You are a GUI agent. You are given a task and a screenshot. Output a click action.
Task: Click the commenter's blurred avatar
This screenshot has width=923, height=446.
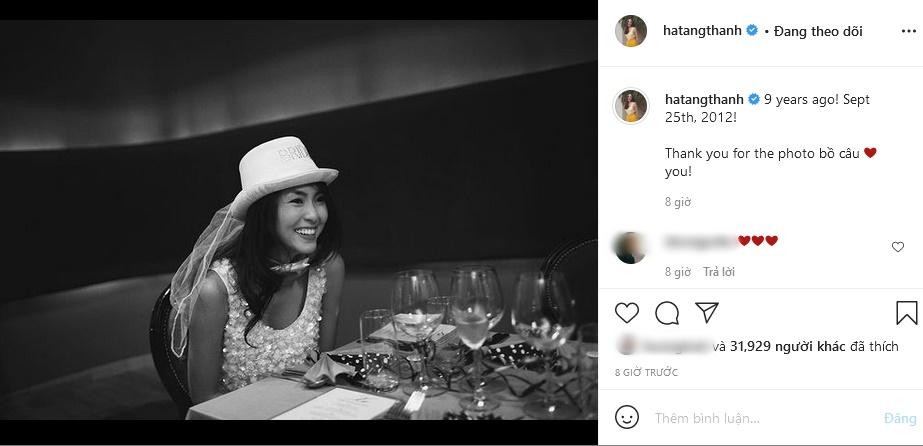(x=631, y=247)
